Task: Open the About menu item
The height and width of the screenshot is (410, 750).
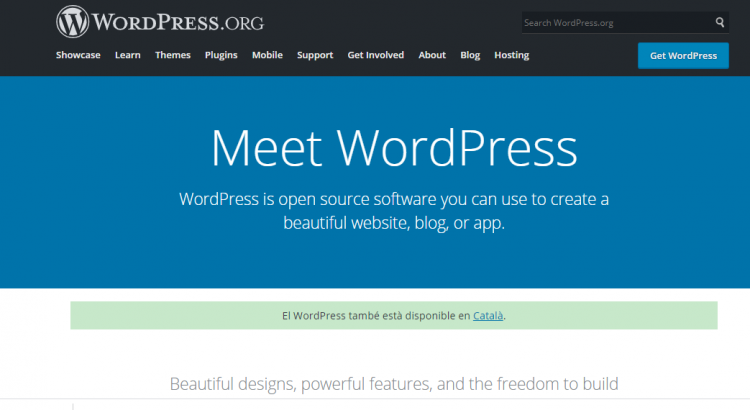Action: pyautogui.click(x=432, y=55)
